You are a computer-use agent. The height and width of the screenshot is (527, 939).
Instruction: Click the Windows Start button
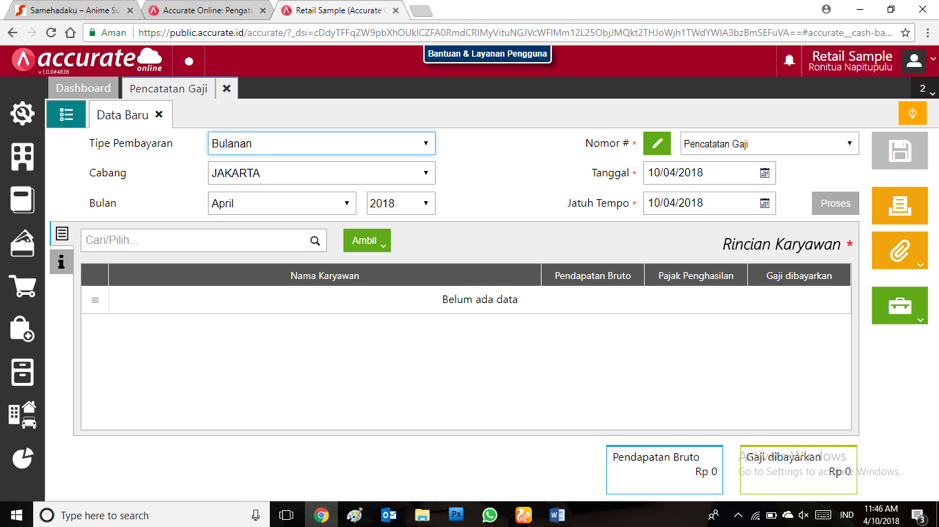(x=16, y=515)
